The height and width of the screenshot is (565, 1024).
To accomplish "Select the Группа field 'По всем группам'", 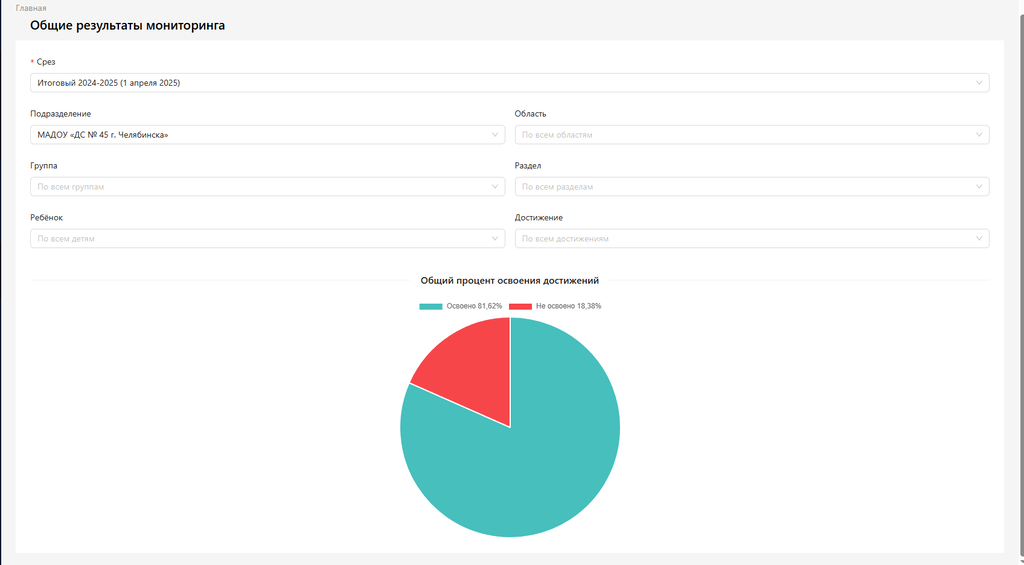I will [260, 186].
